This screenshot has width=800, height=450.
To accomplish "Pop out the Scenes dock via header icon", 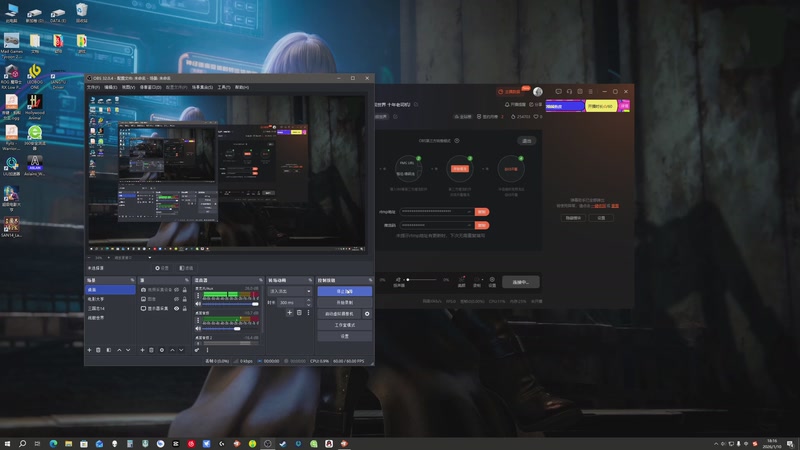I will click(132, 280).
